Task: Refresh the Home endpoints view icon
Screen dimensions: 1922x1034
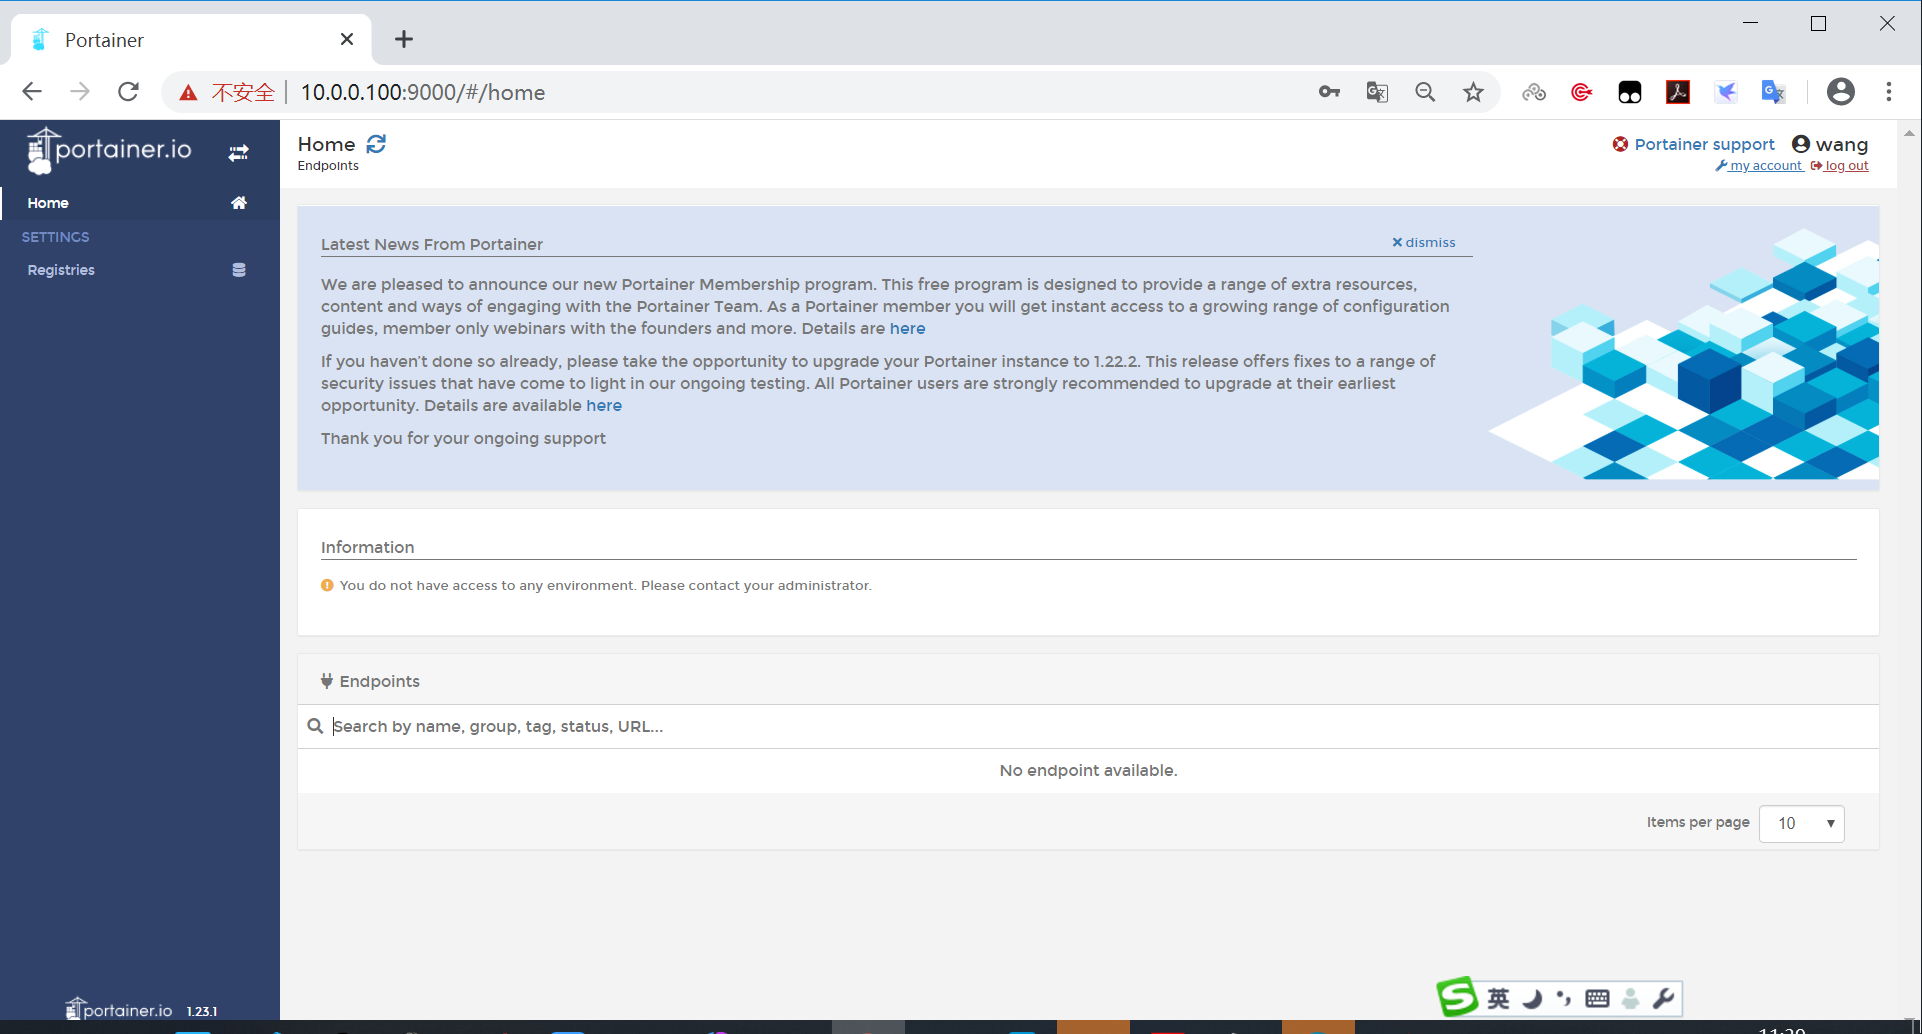Action: pyautogui.click(x=376, y=144)
